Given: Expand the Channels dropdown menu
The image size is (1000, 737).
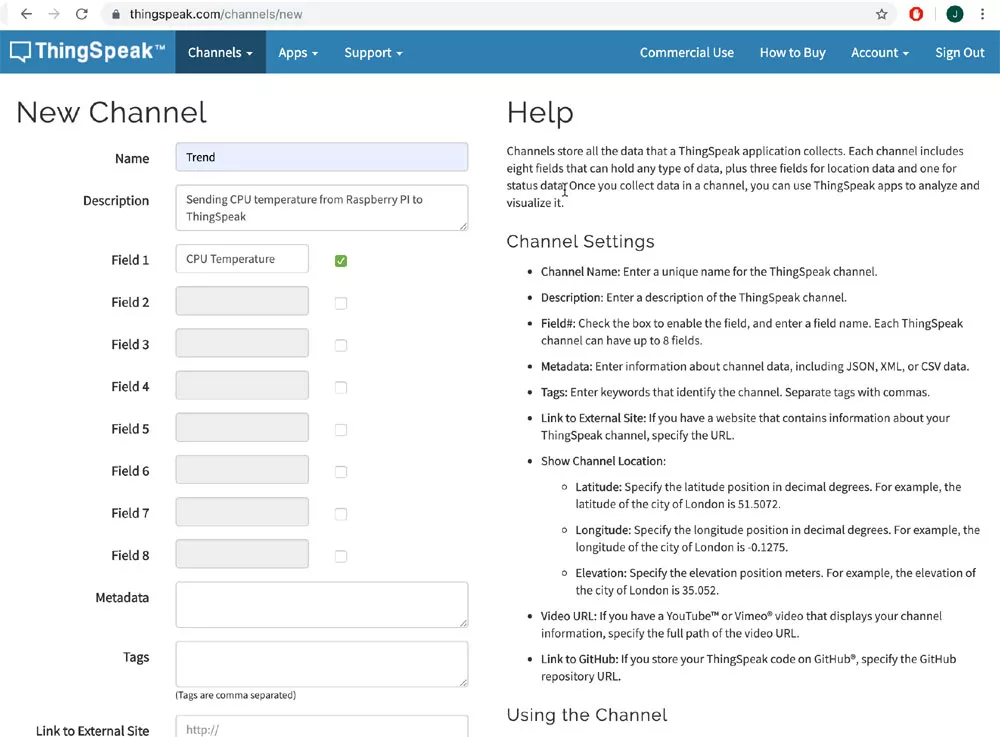Looking at the screenshot, I should click(220, 53).
